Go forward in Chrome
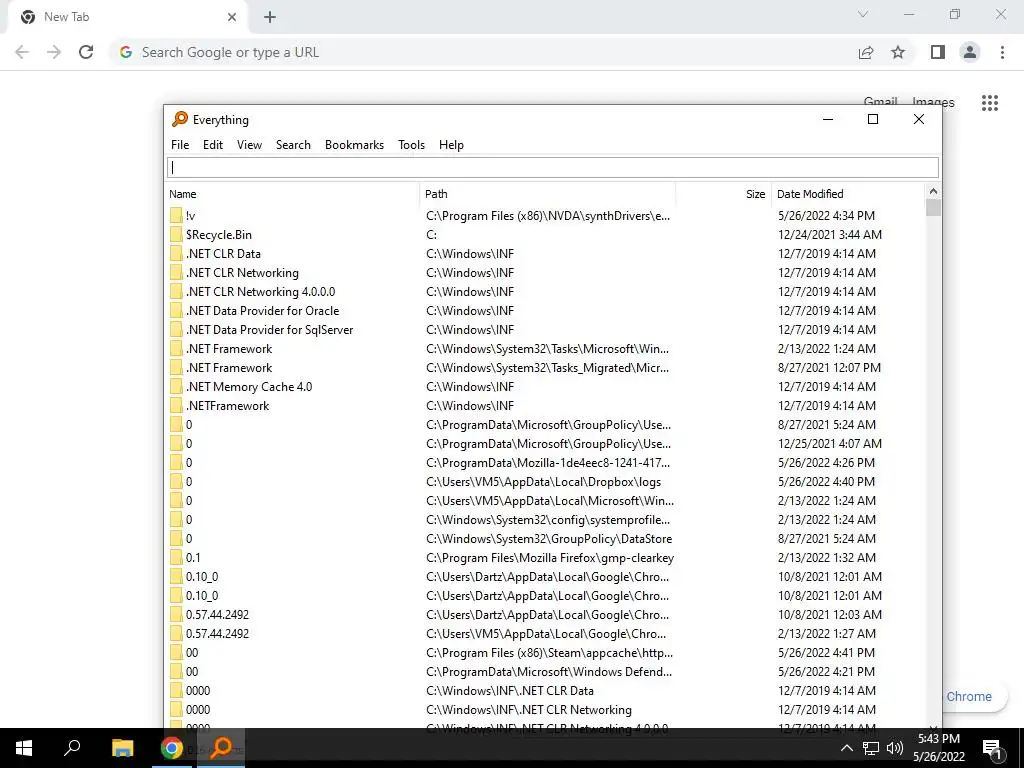 click(x=54, y=52)
